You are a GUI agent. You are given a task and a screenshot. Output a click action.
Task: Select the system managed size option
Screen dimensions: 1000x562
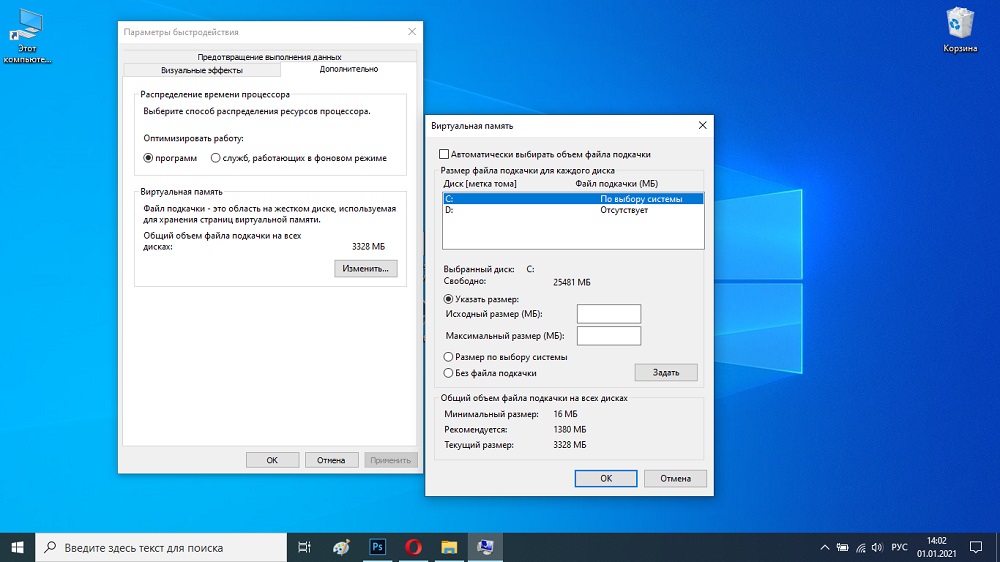coord(449,357)
